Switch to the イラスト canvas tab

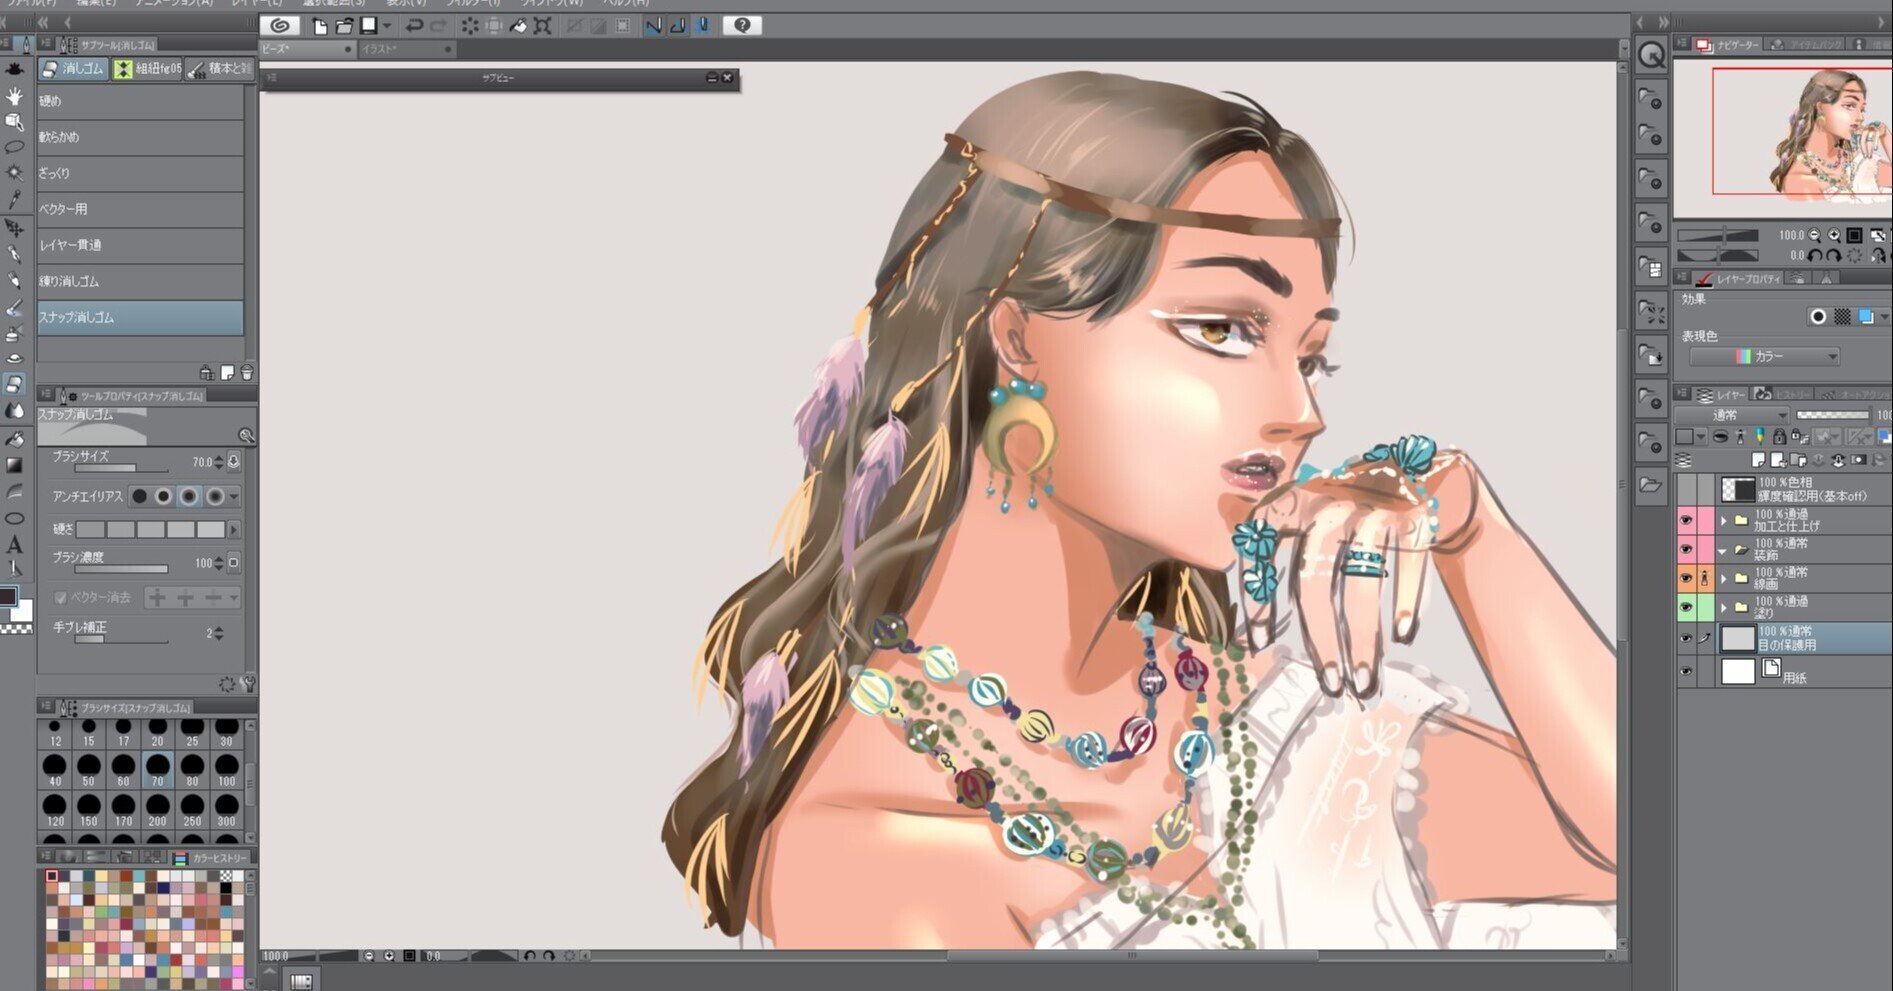point(407,49)
